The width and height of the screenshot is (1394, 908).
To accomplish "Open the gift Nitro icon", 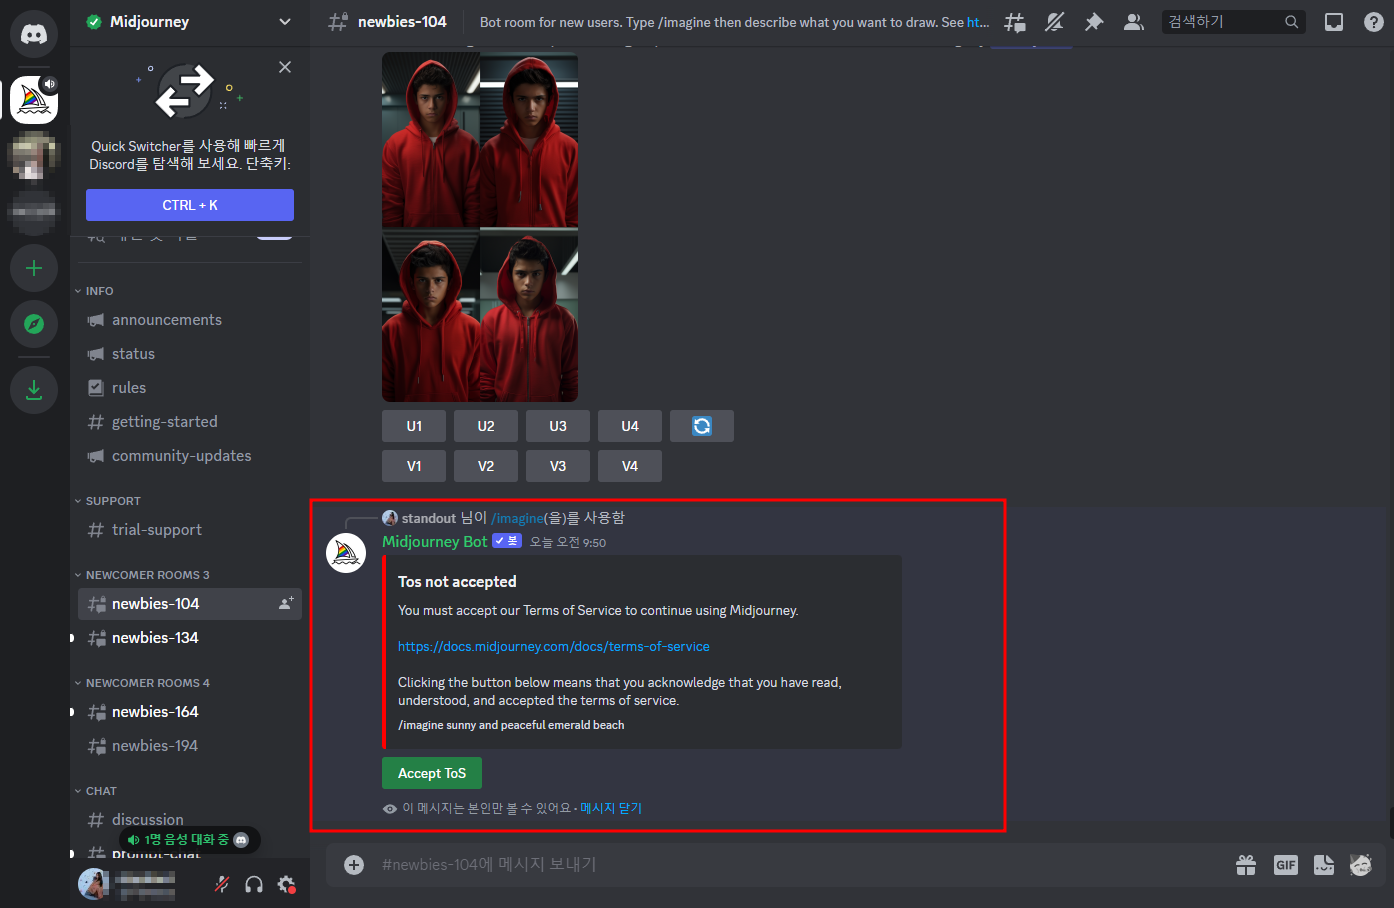I will 1246,865.
